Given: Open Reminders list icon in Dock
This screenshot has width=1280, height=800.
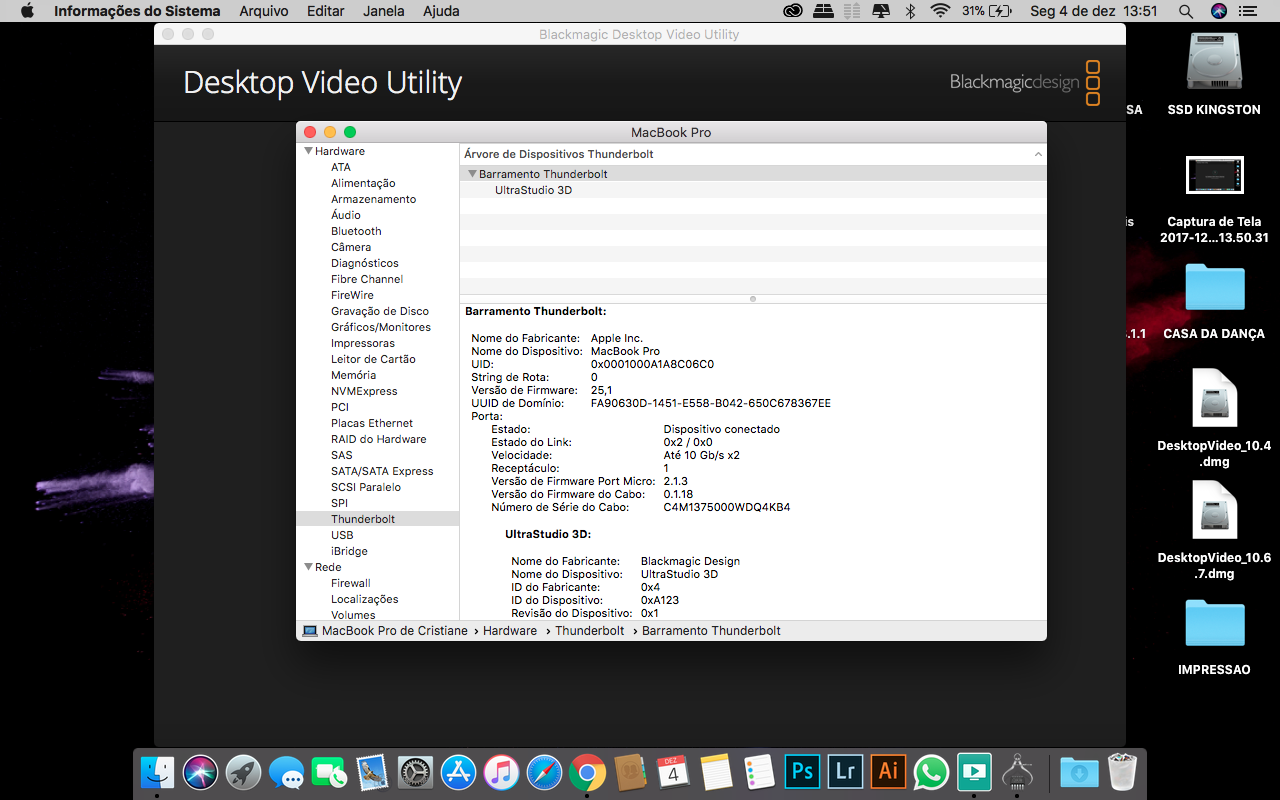Looking at the screenshot, I should click(x=759, y=772).
